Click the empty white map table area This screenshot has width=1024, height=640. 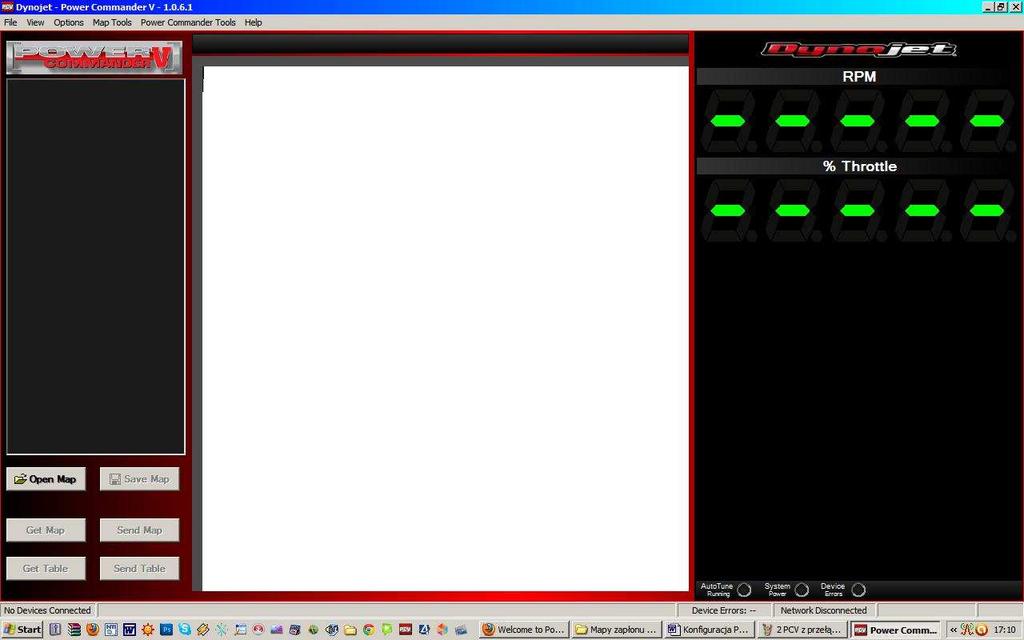[445, 328]
